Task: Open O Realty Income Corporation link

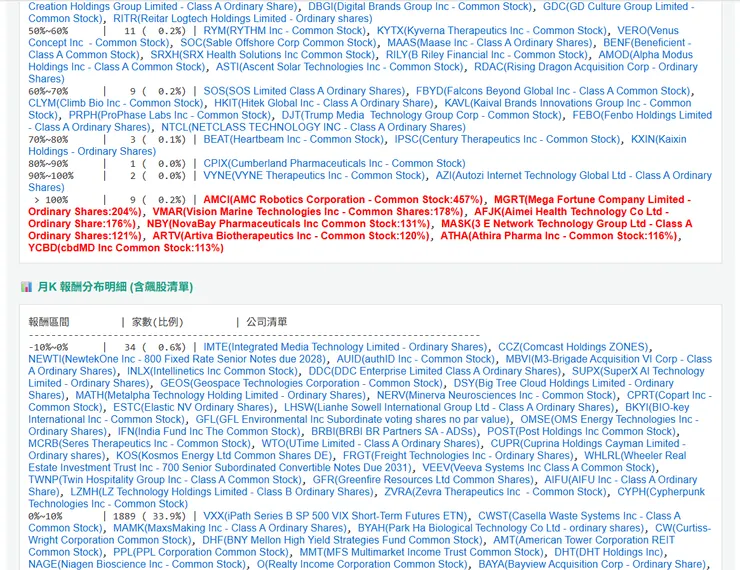Action: pyautogui.click(x=362, y=564)
